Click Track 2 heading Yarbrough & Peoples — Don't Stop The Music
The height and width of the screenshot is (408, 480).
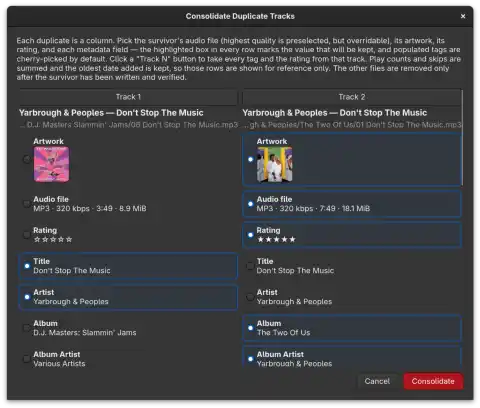tap(335, 113)
